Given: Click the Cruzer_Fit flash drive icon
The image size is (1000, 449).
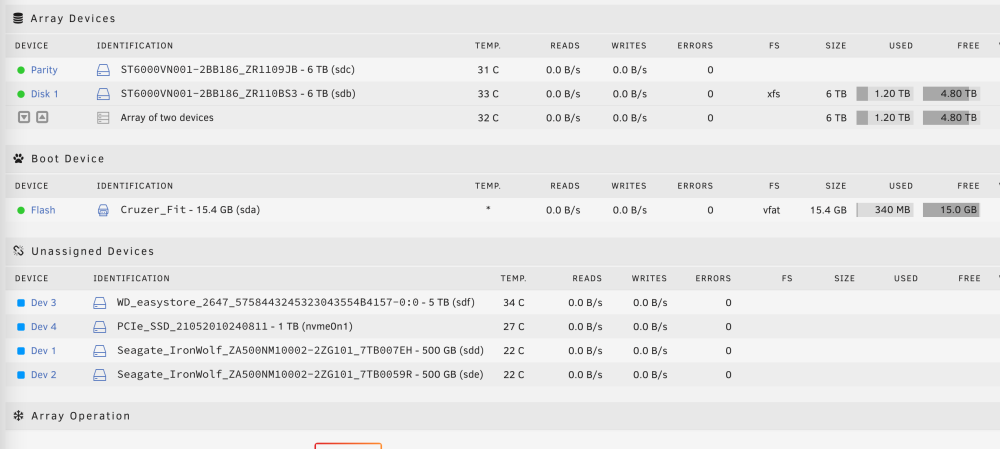Looking at the screenshot, I should pyautogui.click(x=103, y=210).
